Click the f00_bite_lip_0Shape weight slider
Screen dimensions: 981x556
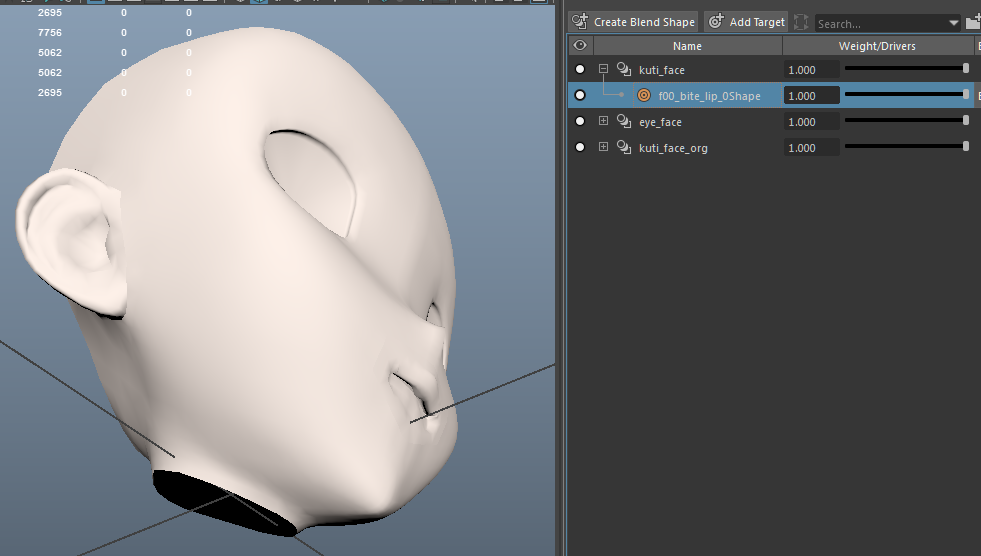point(907,94)
